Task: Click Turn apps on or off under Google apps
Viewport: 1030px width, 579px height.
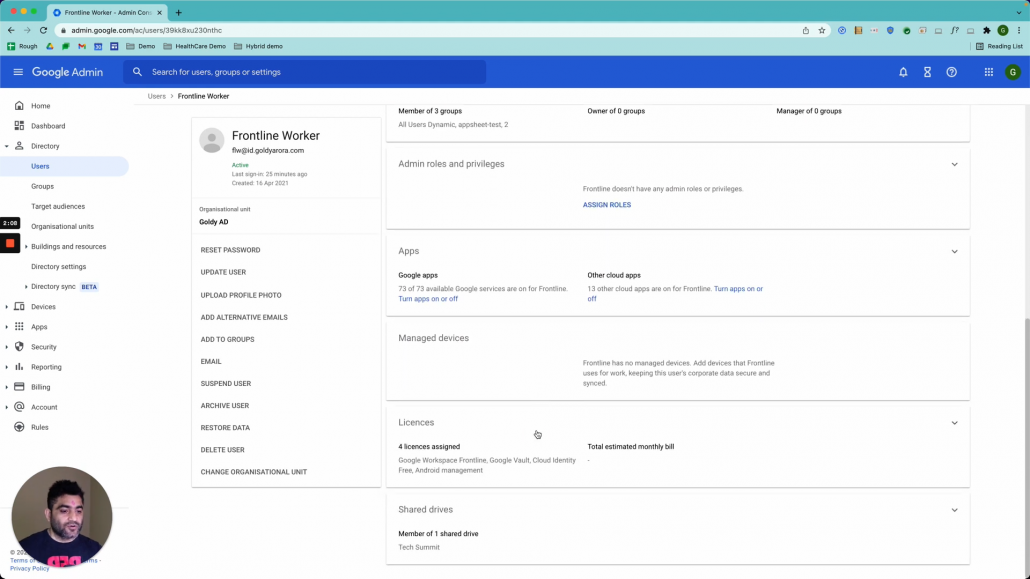Action: point(428,299)
